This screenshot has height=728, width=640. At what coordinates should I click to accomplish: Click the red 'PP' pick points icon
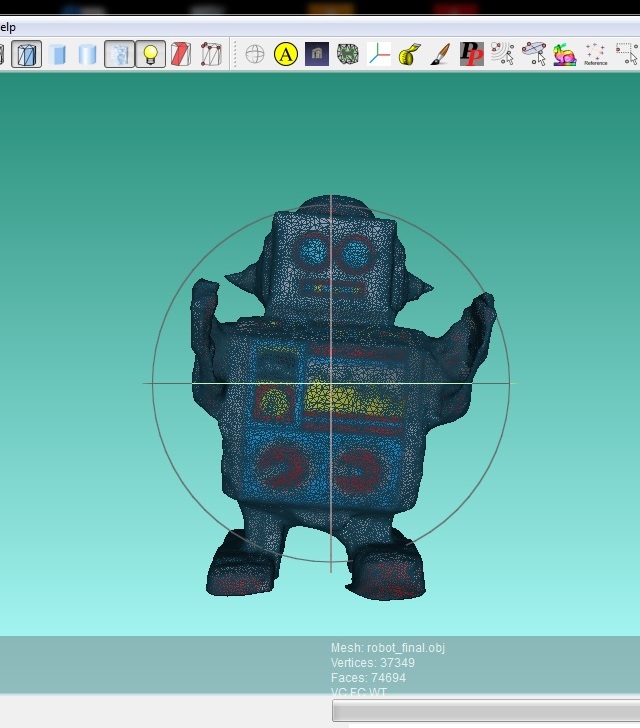[x=471, y=54]
